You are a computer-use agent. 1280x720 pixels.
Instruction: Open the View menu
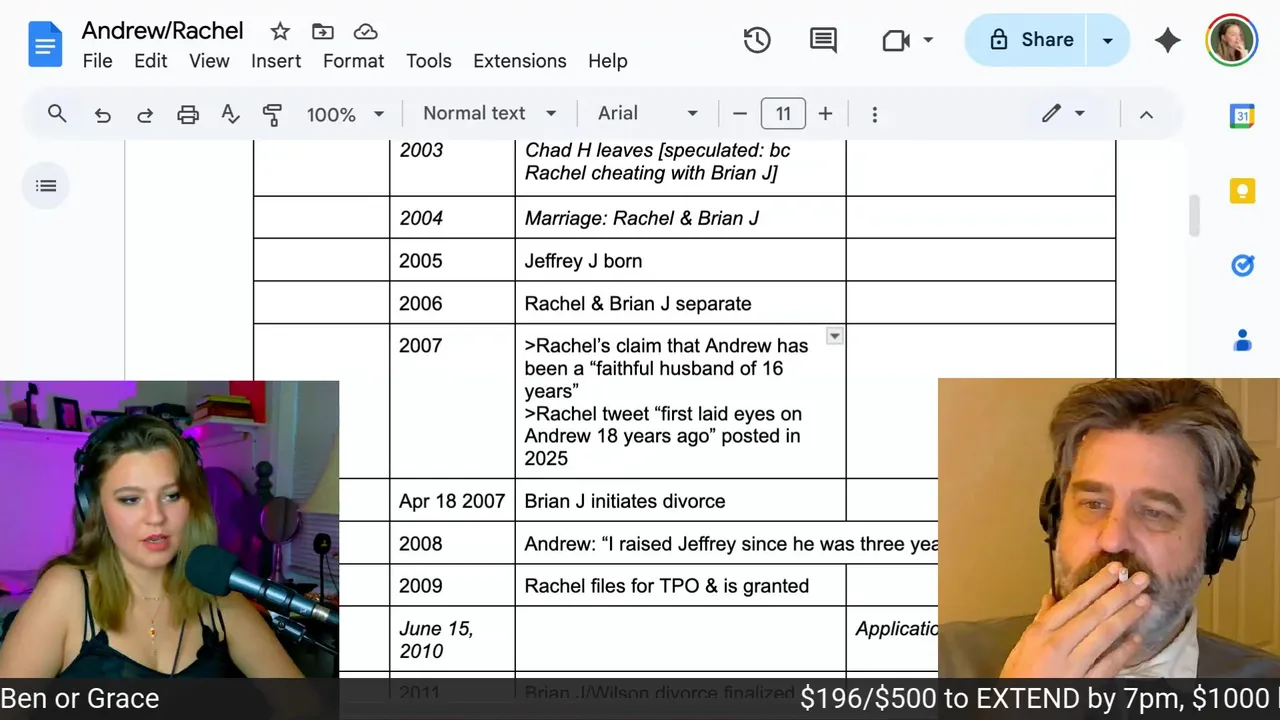(209, 61)
